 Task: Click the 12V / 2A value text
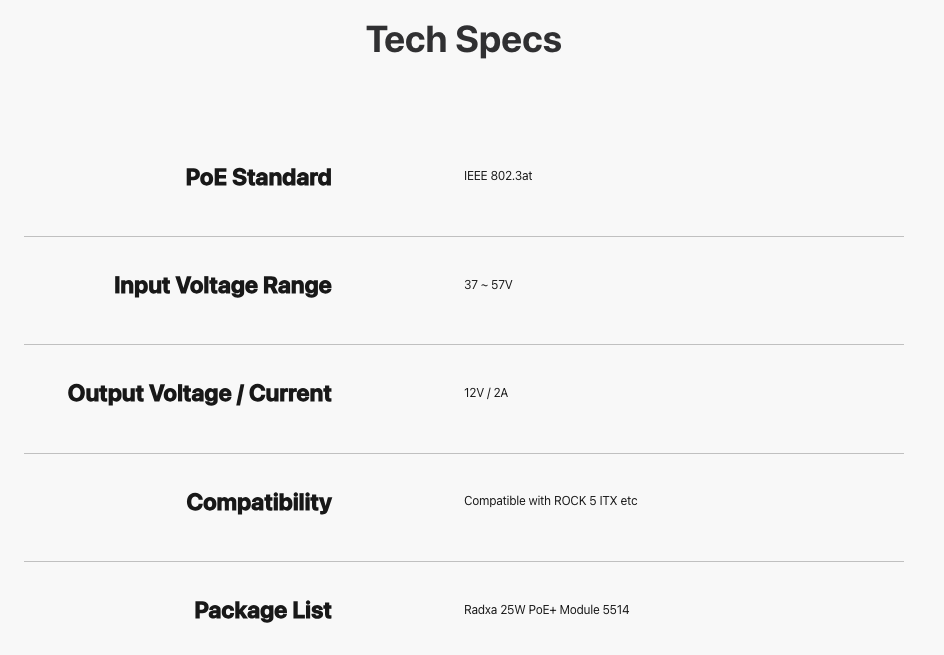click(x=486, y=393)
